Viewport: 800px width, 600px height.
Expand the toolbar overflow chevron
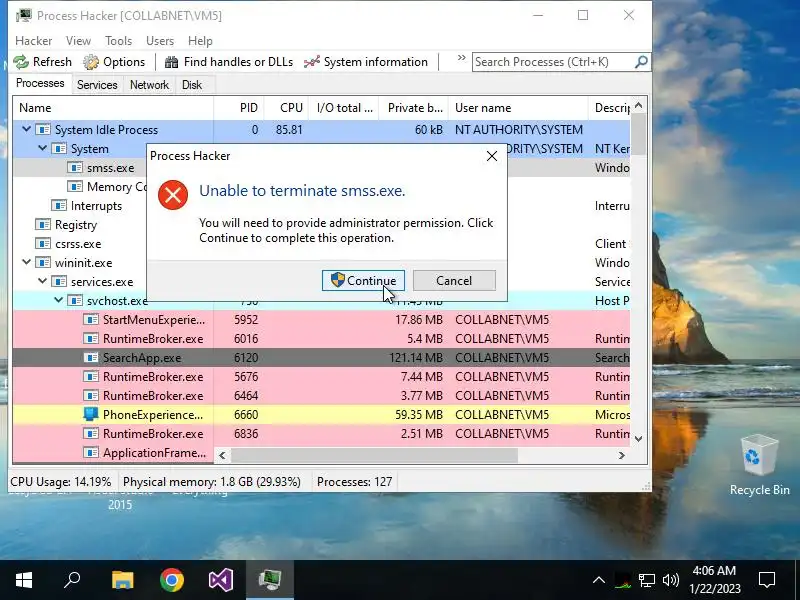click(x=461, y=58)
